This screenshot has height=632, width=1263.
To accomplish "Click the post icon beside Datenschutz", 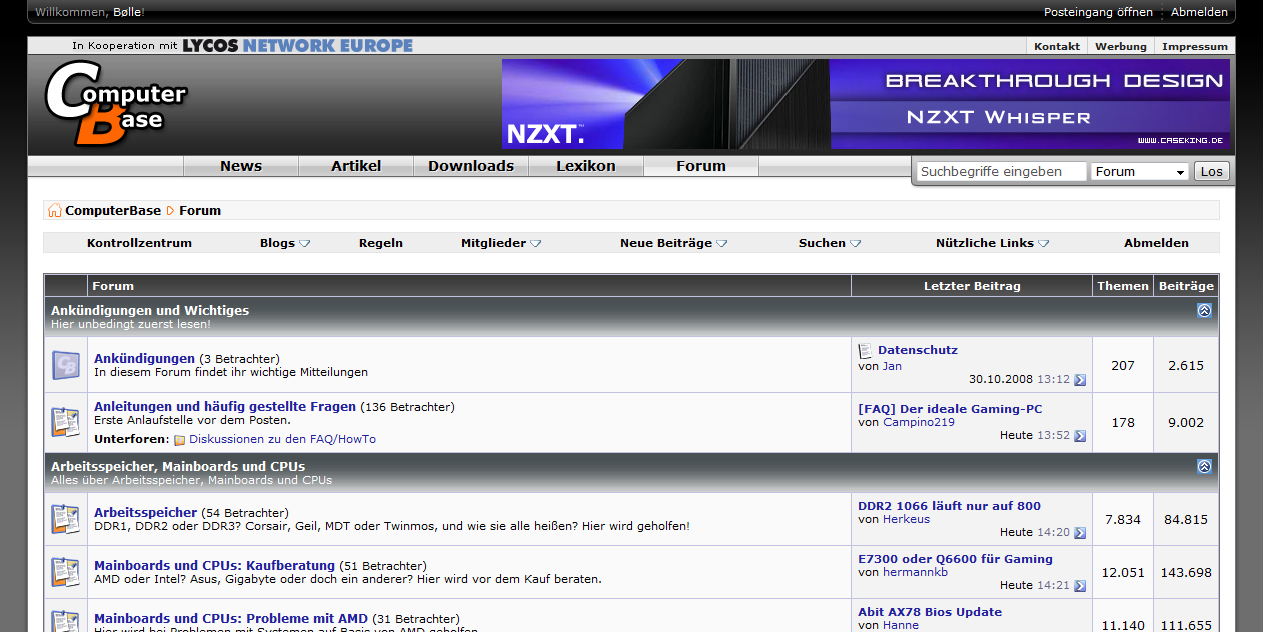I will [865, 351].
